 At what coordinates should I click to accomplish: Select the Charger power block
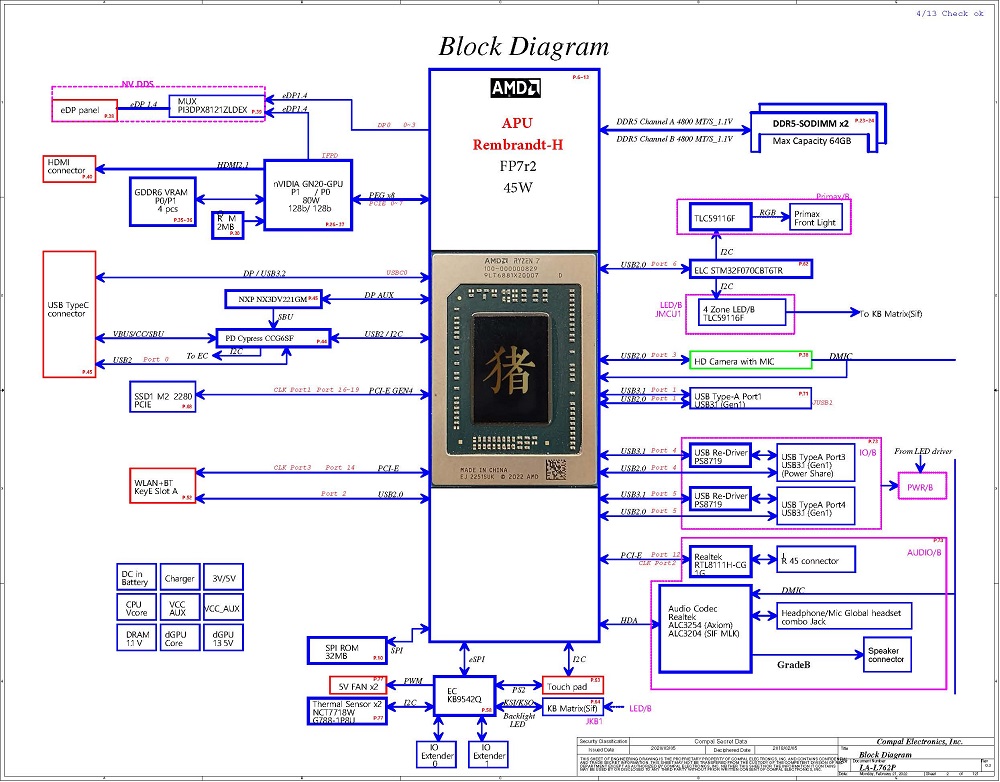click(180, 578)
